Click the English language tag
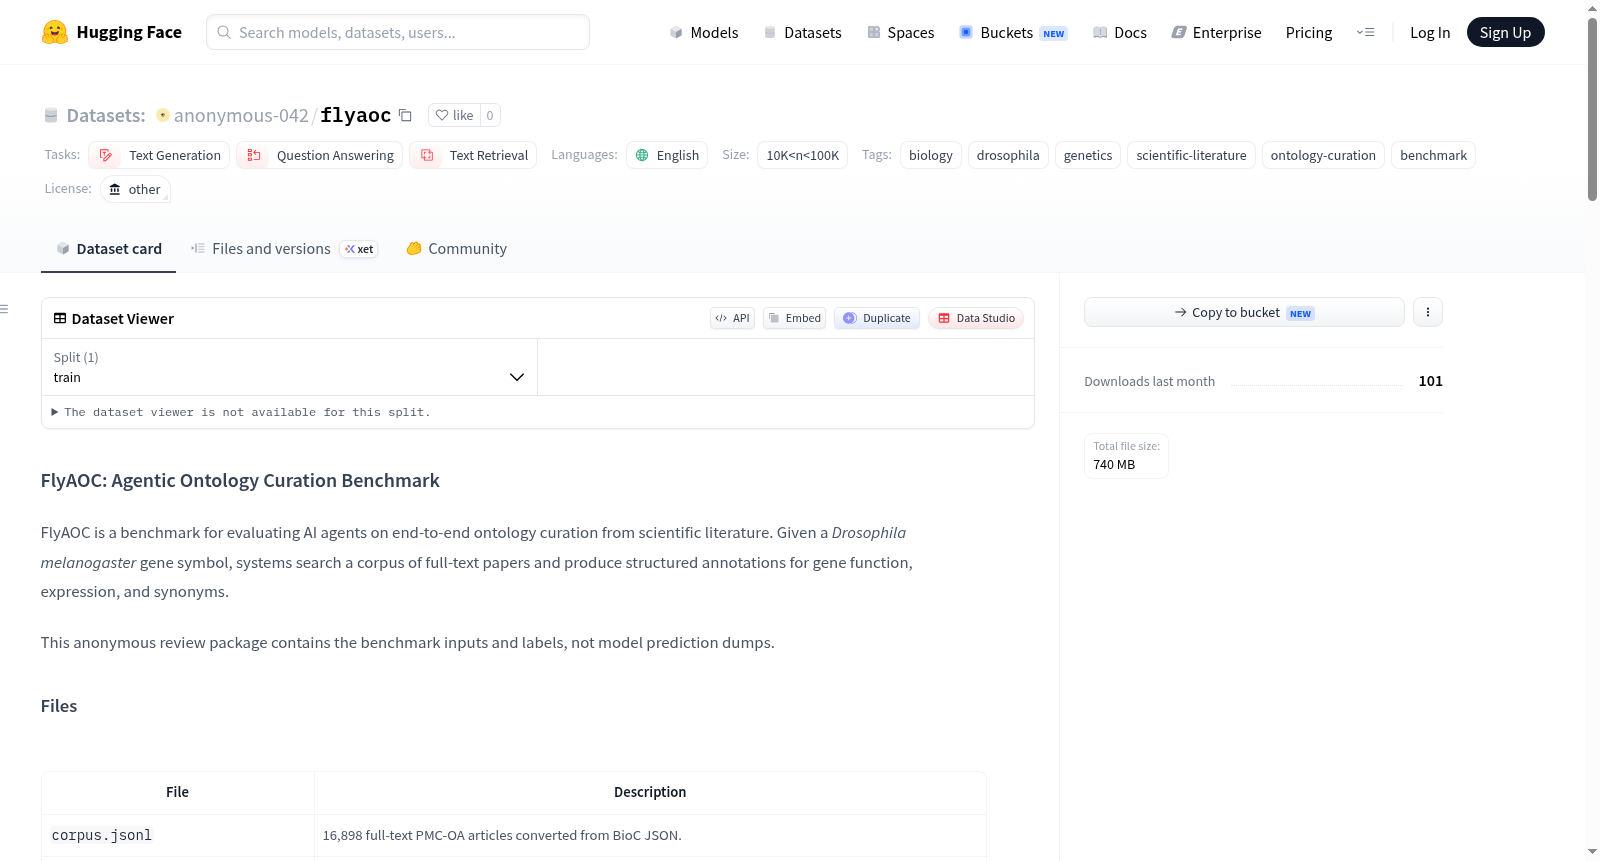Image resolution: width=1600 pixels, height=861 pixels. 667,155
